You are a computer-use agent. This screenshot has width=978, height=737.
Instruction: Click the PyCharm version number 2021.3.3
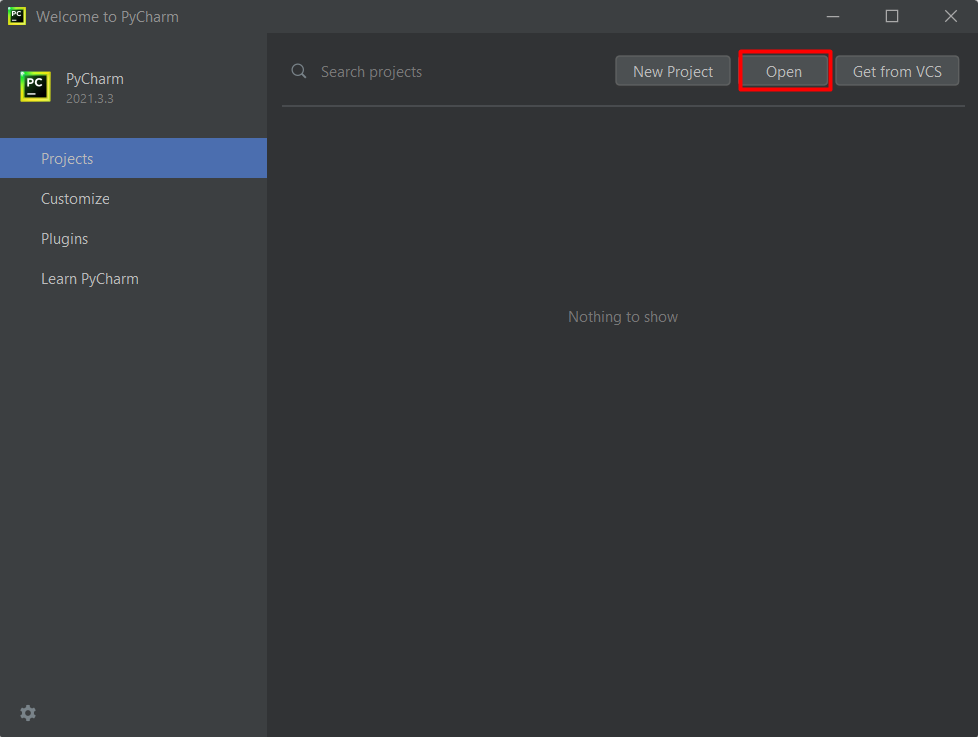(x=86, y=98)
